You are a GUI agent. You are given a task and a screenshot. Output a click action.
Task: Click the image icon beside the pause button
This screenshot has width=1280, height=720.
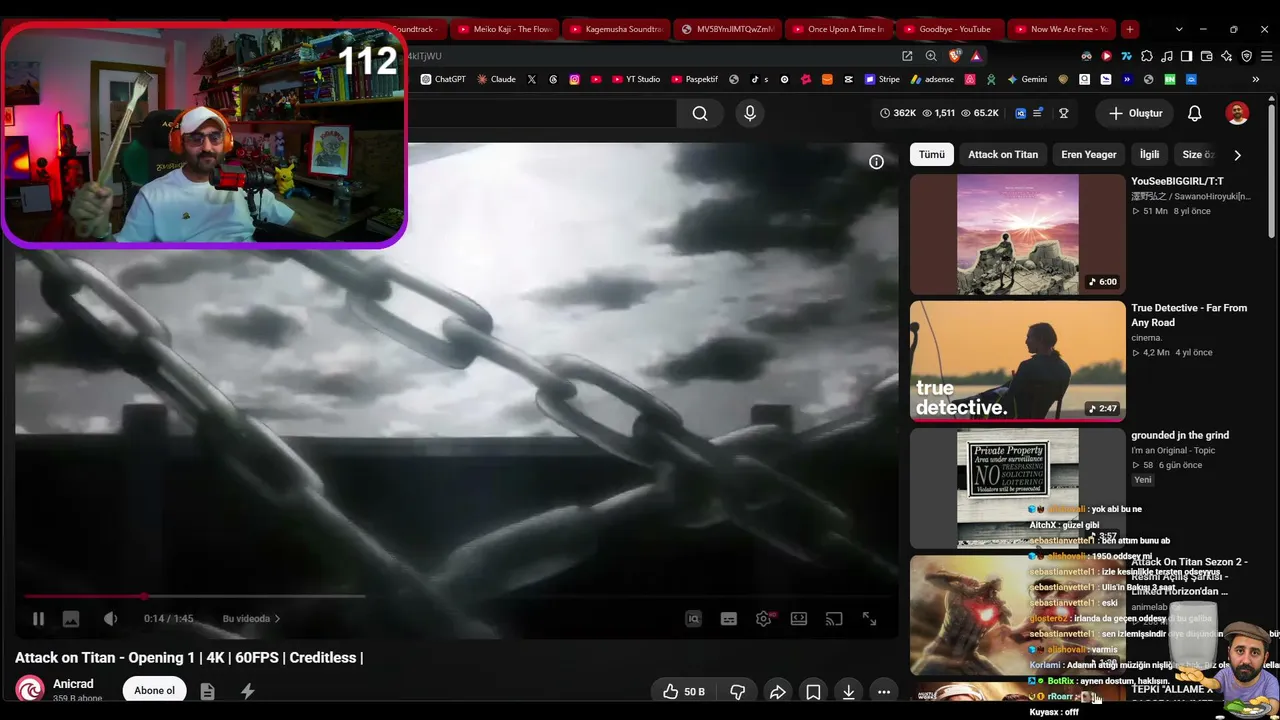pyautogui.click(x=71, y=619)
